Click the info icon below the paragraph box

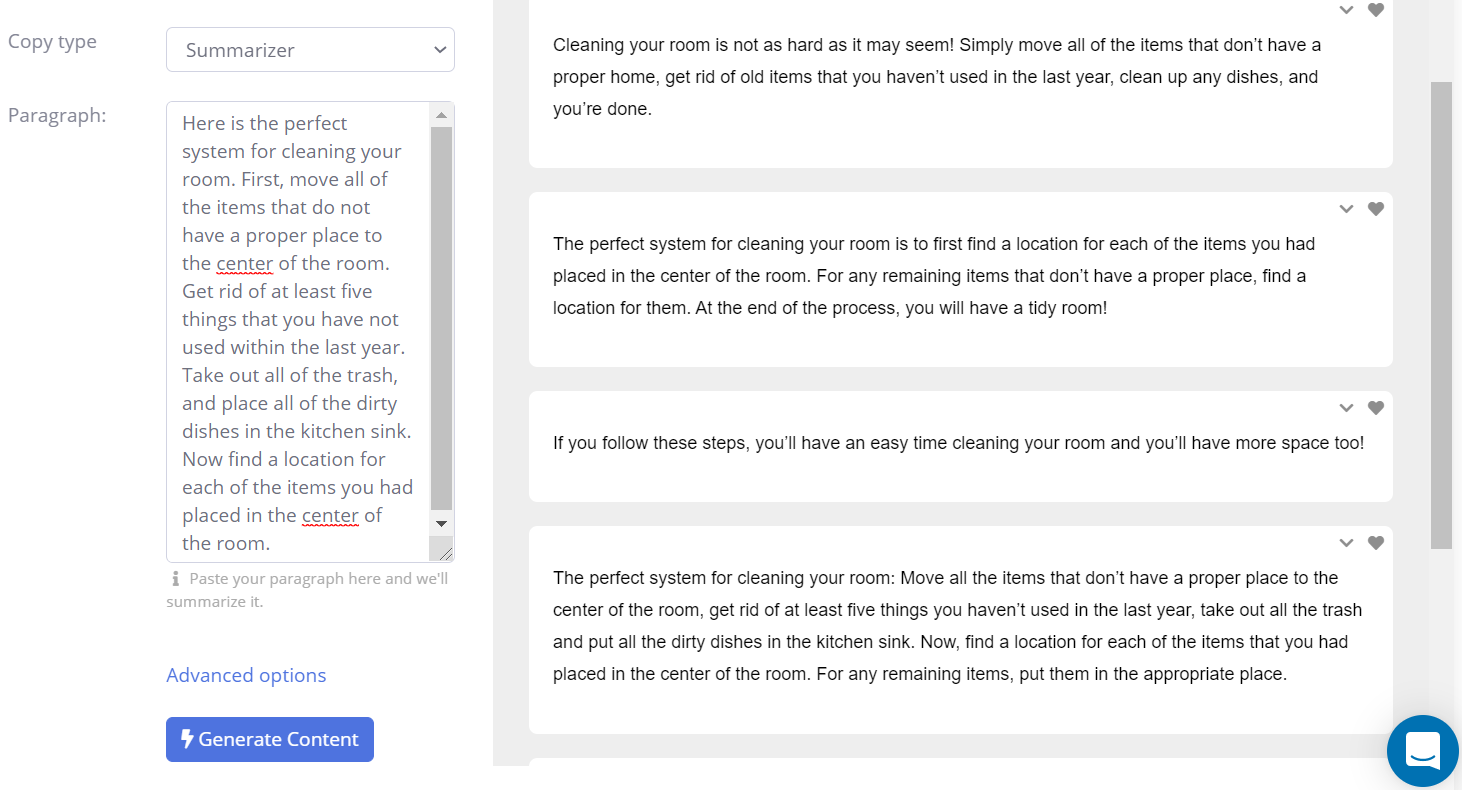tap(175, 578)
